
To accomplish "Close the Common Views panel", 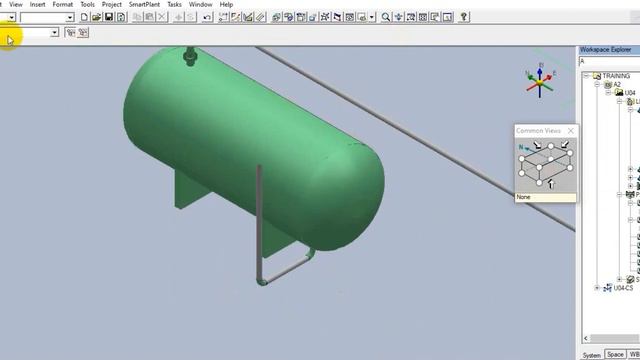I will click(571, 131).
